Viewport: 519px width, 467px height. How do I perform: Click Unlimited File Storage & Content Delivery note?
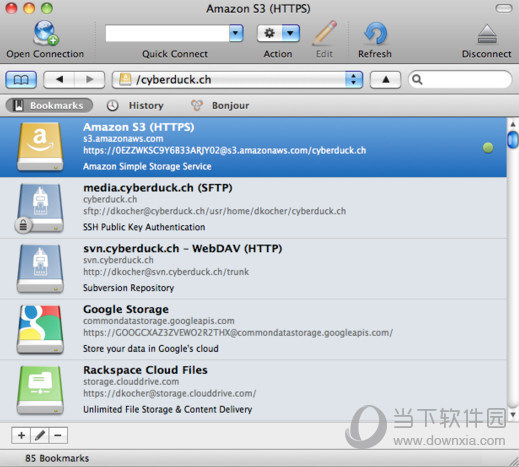[168, 409]
